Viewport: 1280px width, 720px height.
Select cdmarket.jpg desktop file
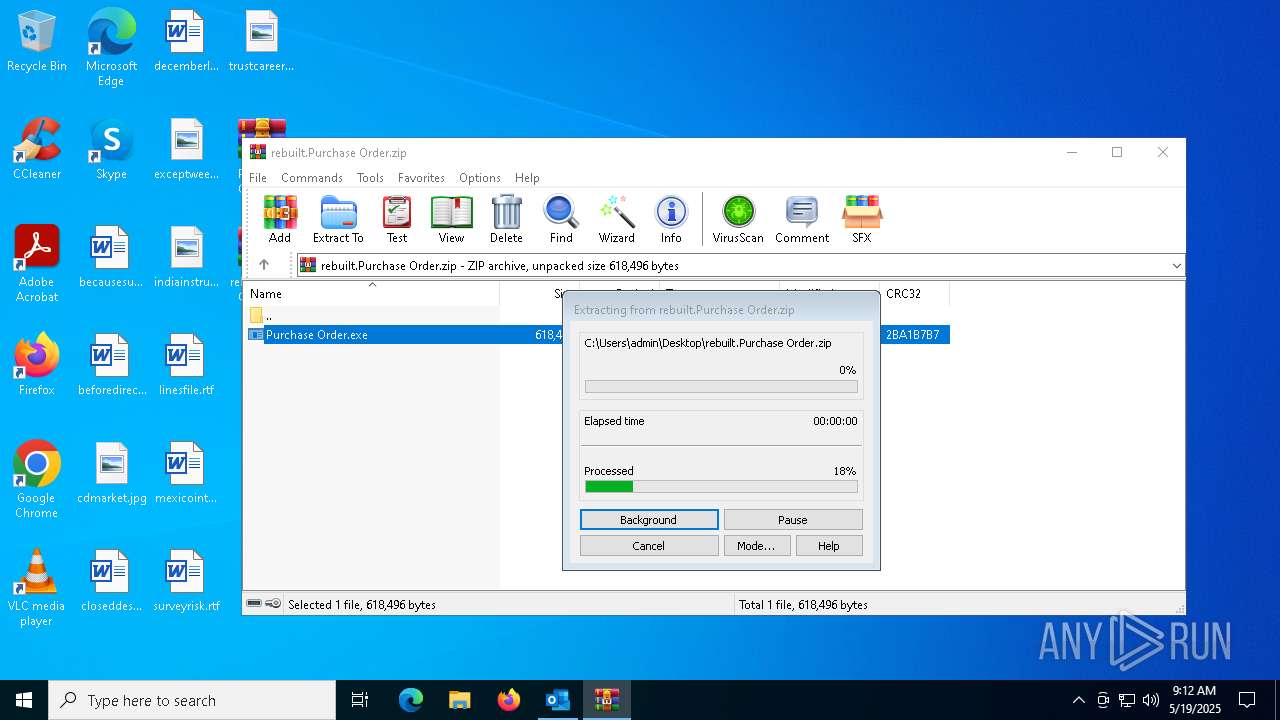point(111,473)
